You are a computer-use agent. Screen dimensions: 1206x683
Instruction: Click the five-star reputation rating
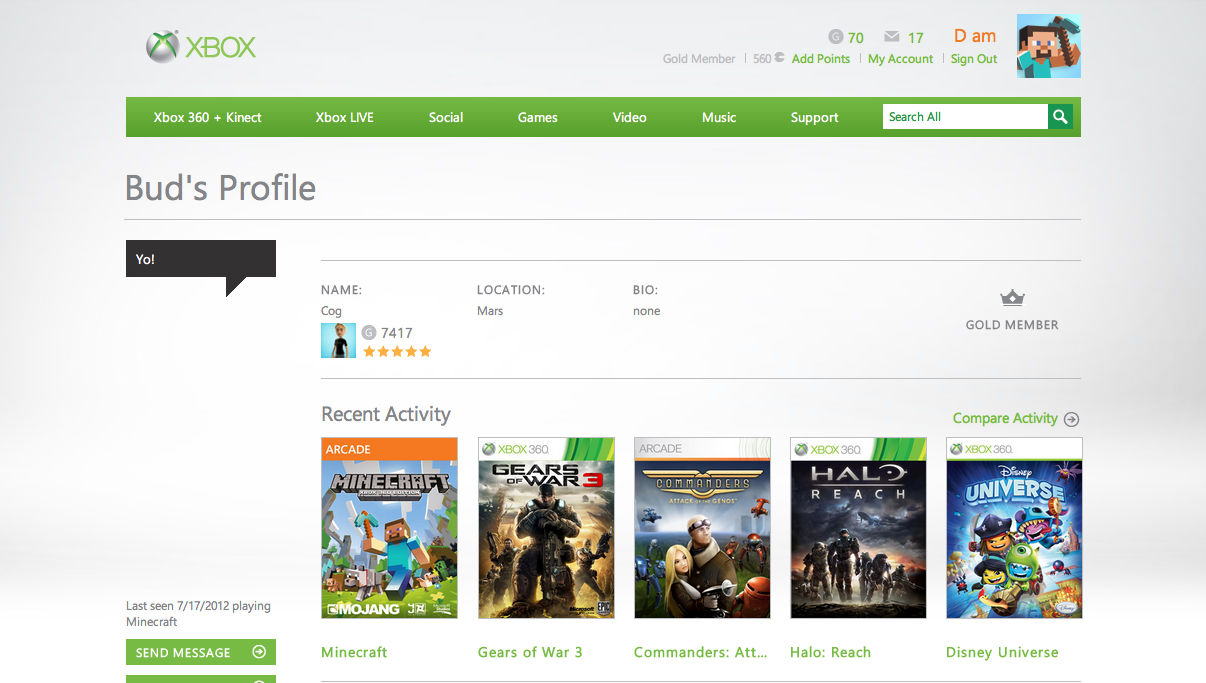(x=397, y=352)
